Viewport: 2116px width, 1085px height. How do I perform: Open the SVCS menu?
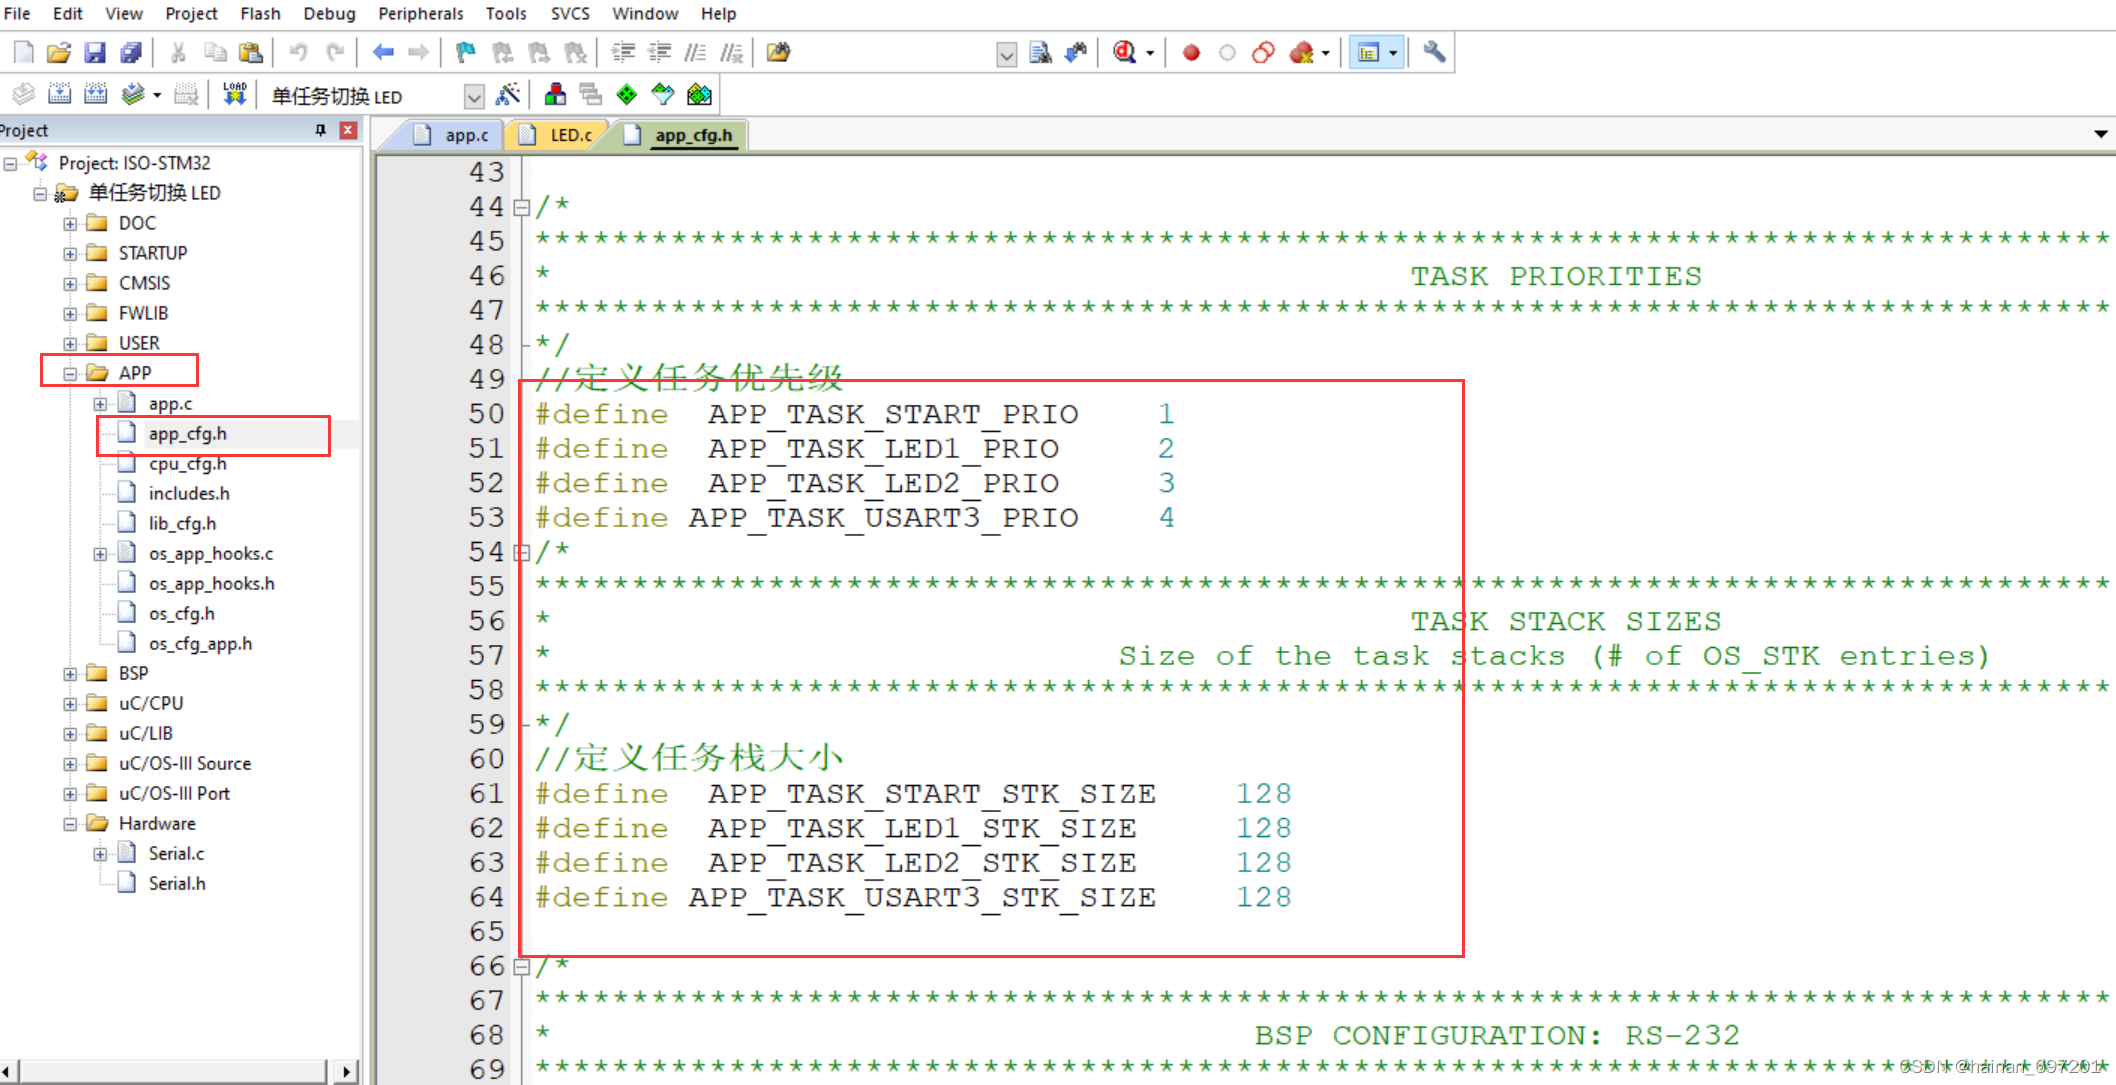pos(570,14)
